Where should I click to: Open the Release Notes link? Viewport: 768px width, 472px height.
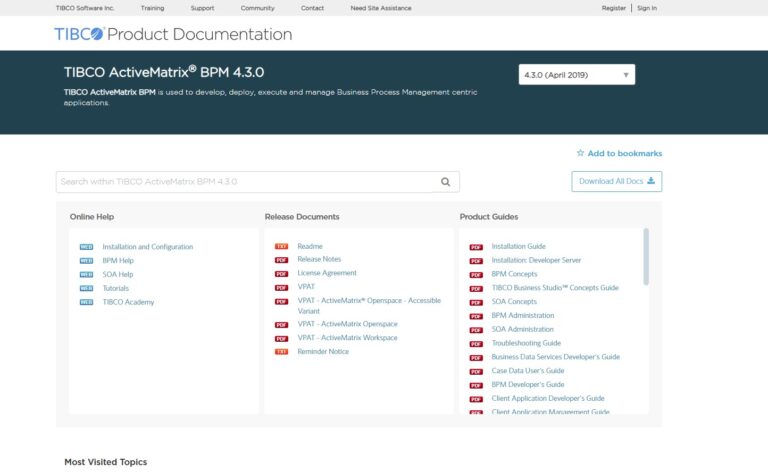click(x=319, y=259)
